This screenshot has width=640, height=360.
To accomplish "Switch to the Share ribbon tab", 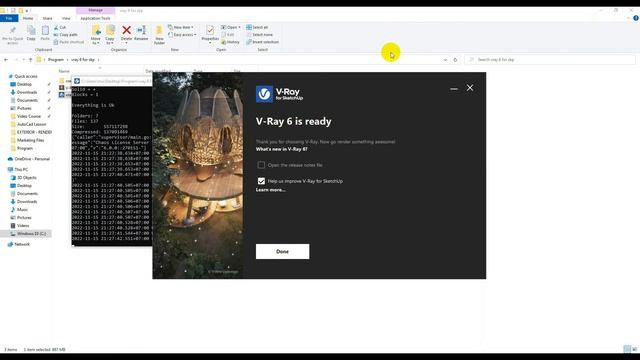I will tap(47, 18).
